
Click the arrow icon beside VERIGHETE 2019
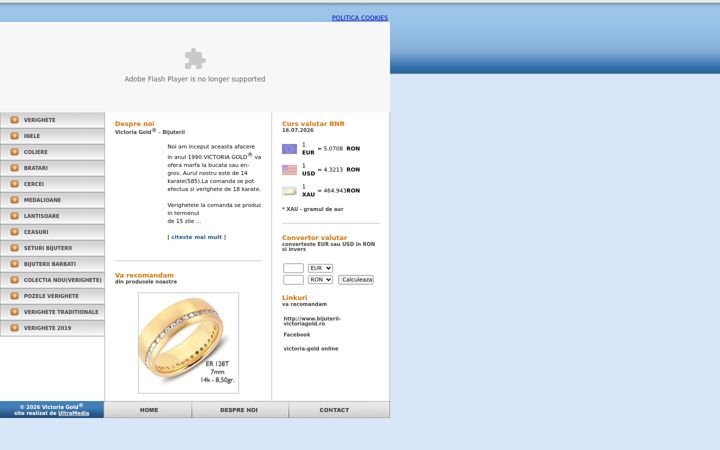pos(14,328)
